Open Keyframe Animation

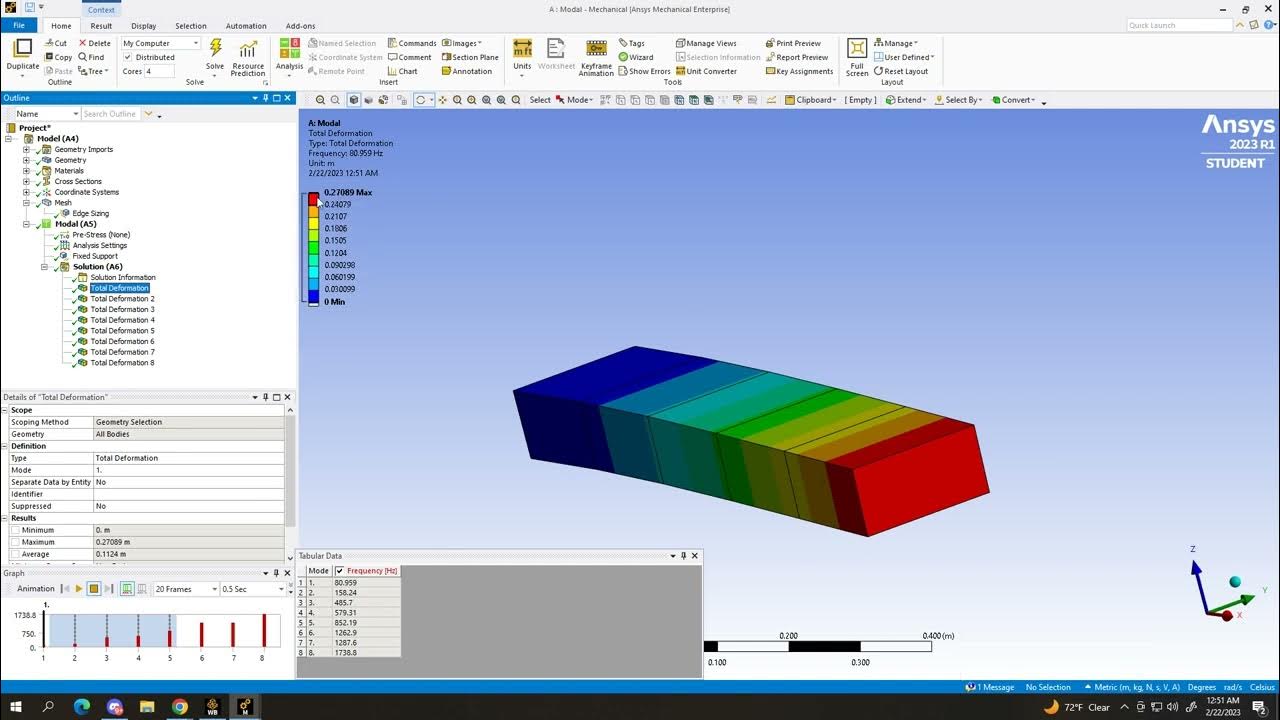pyautogui.click(x=596, y=58)
